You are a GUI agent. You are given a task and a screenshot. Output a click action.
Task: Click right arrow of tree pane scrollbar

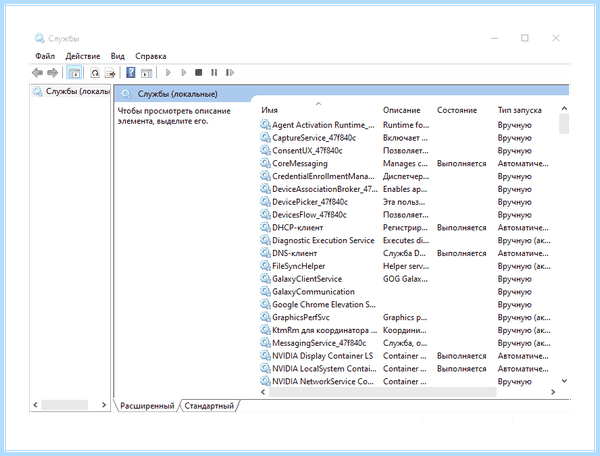tap(104, 404)
